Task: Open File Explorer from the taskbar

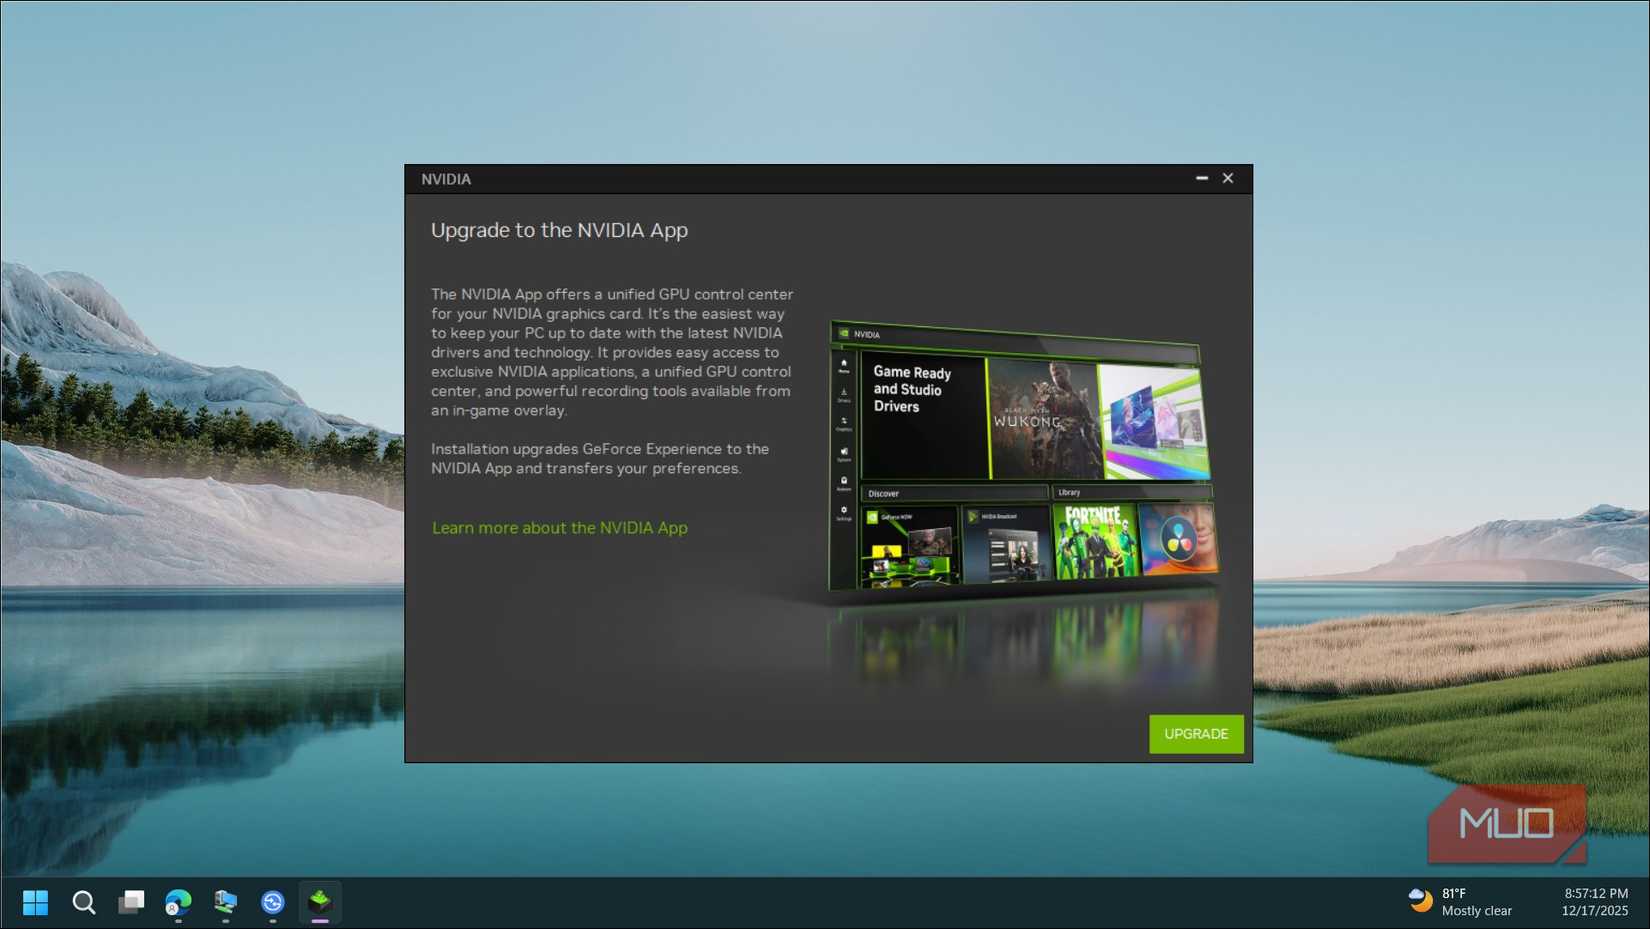Action: tap(225, 902)
